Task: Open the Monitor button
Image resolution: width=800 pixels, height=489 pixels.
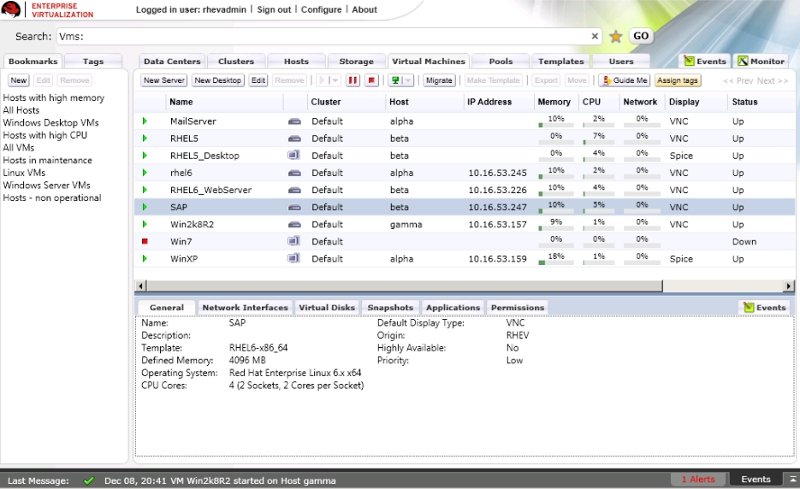Action: click(x=761, y=61)
